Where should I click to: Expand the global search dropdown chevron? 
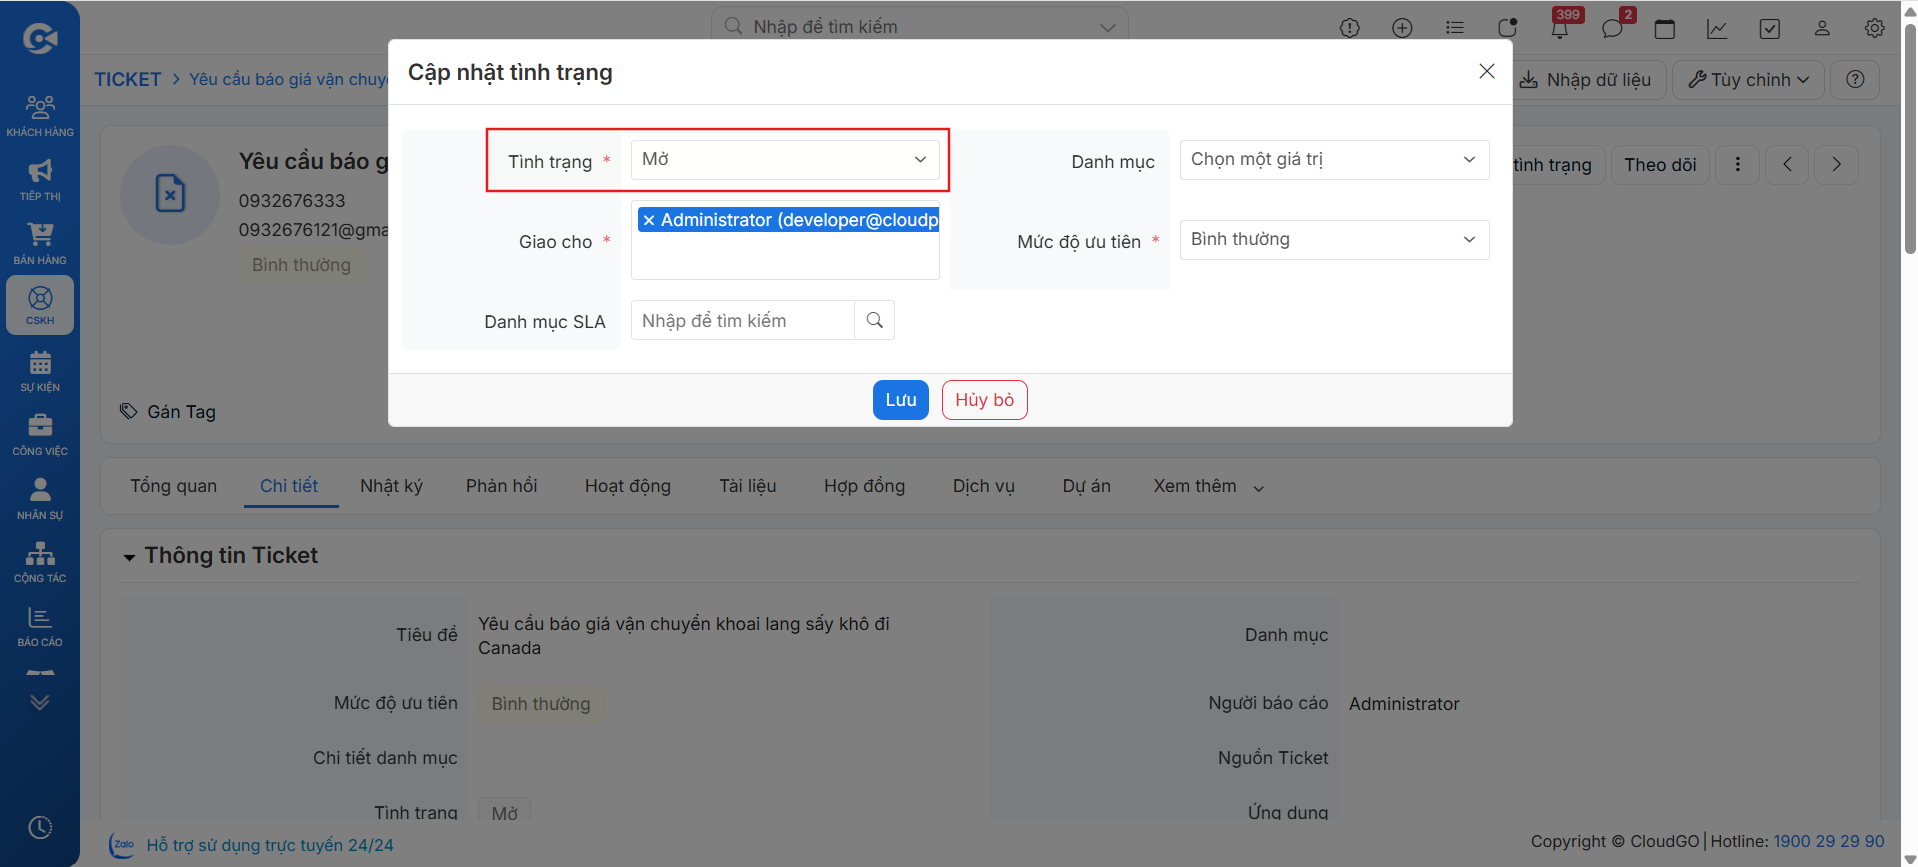[1107, 27]
